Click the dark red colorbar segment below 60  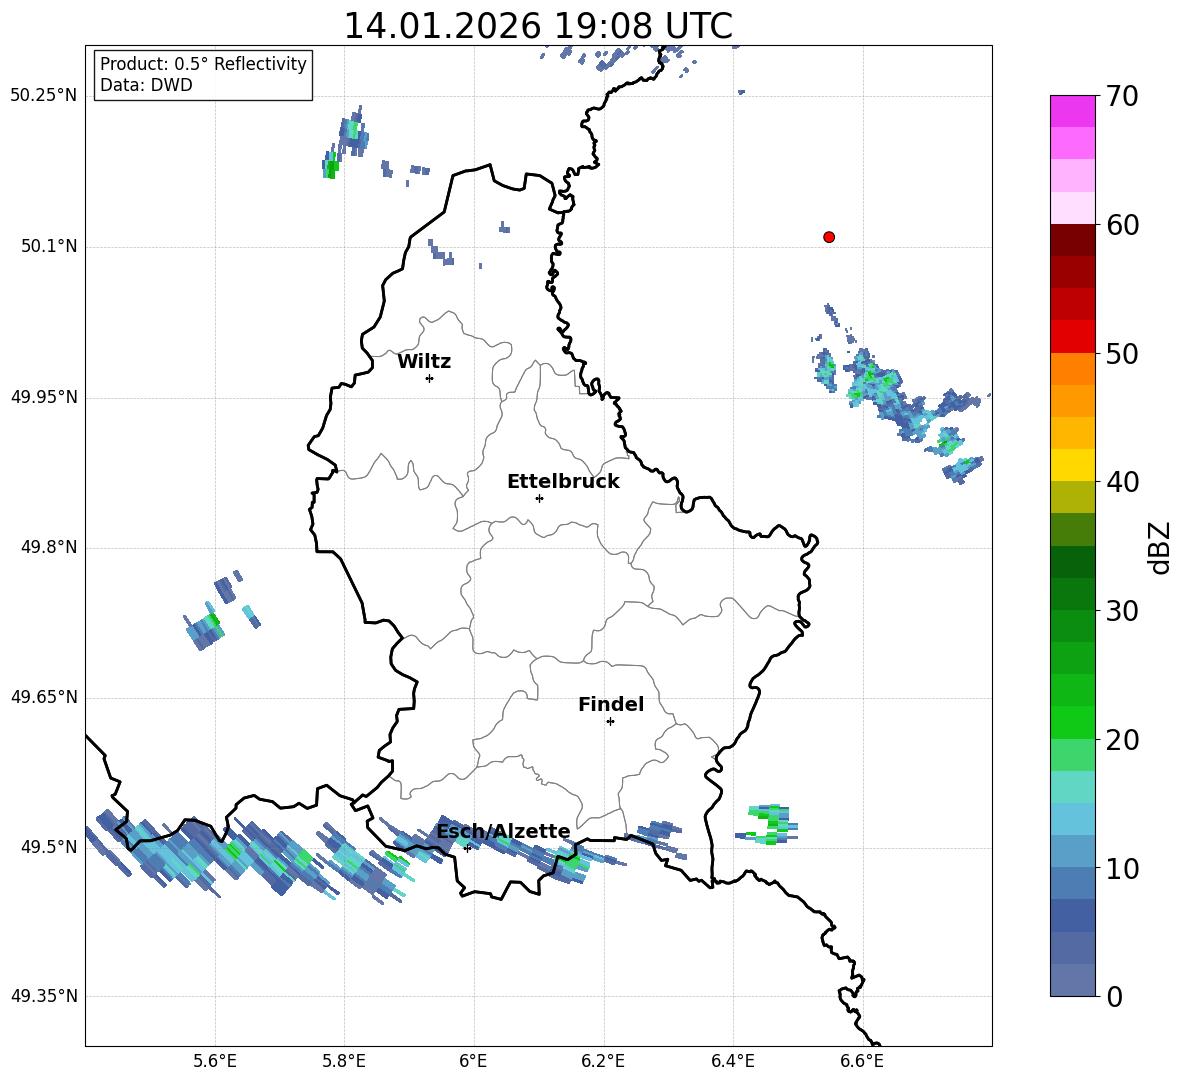point(1073,240)
